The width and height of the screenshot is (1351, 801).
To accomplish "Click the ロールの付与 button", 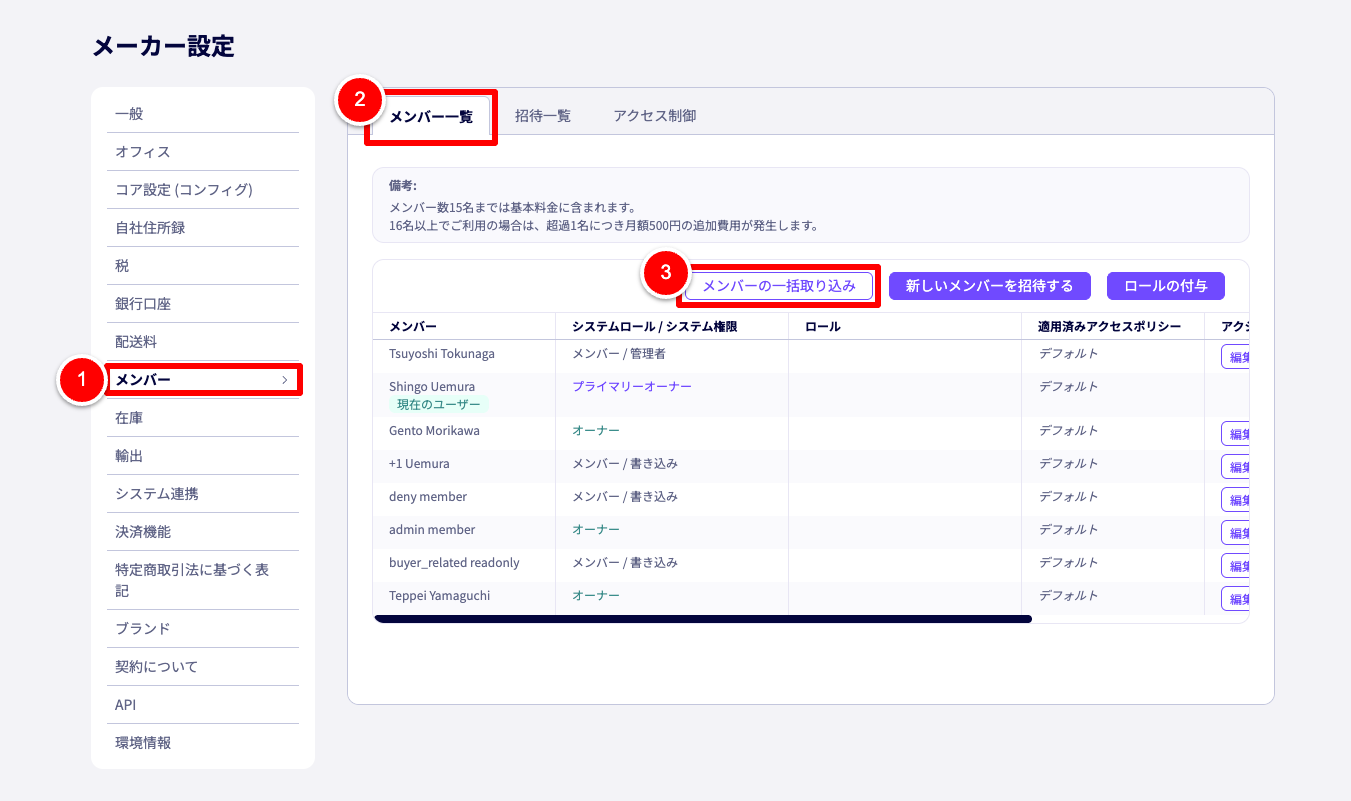I will [1165, 286].
